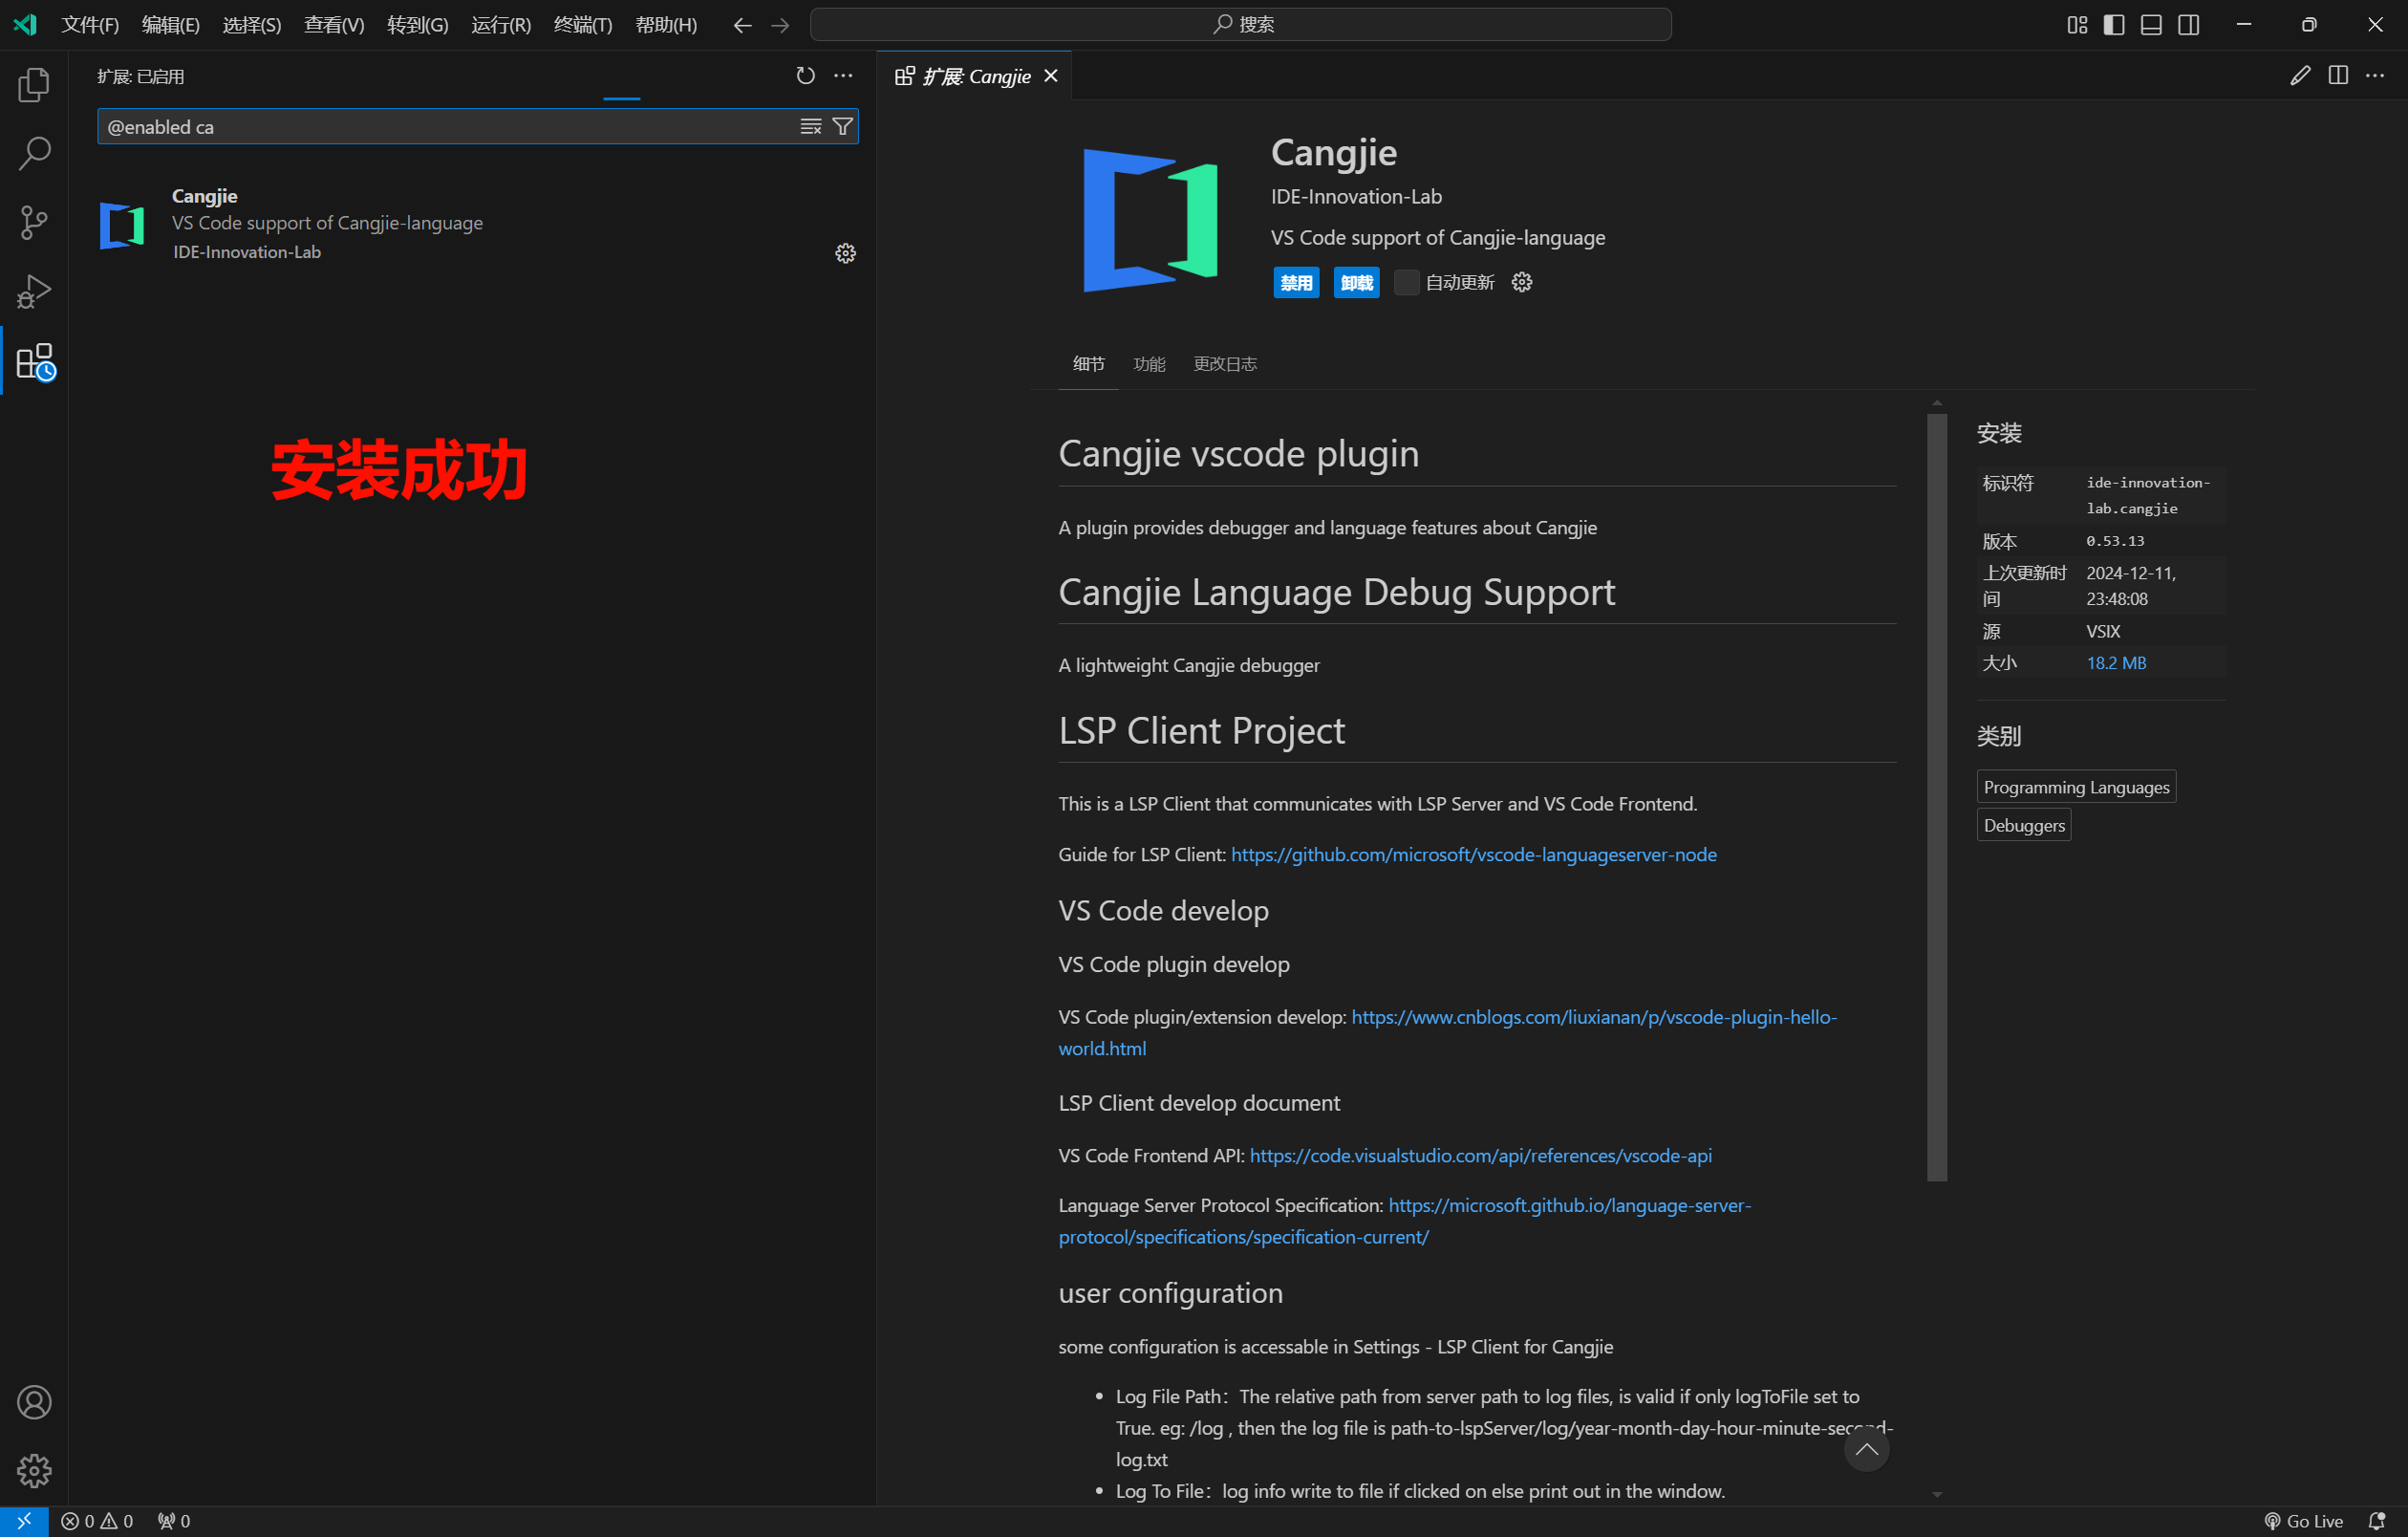
Task: Open the Explorer view in activity bar
Action: 34,85
